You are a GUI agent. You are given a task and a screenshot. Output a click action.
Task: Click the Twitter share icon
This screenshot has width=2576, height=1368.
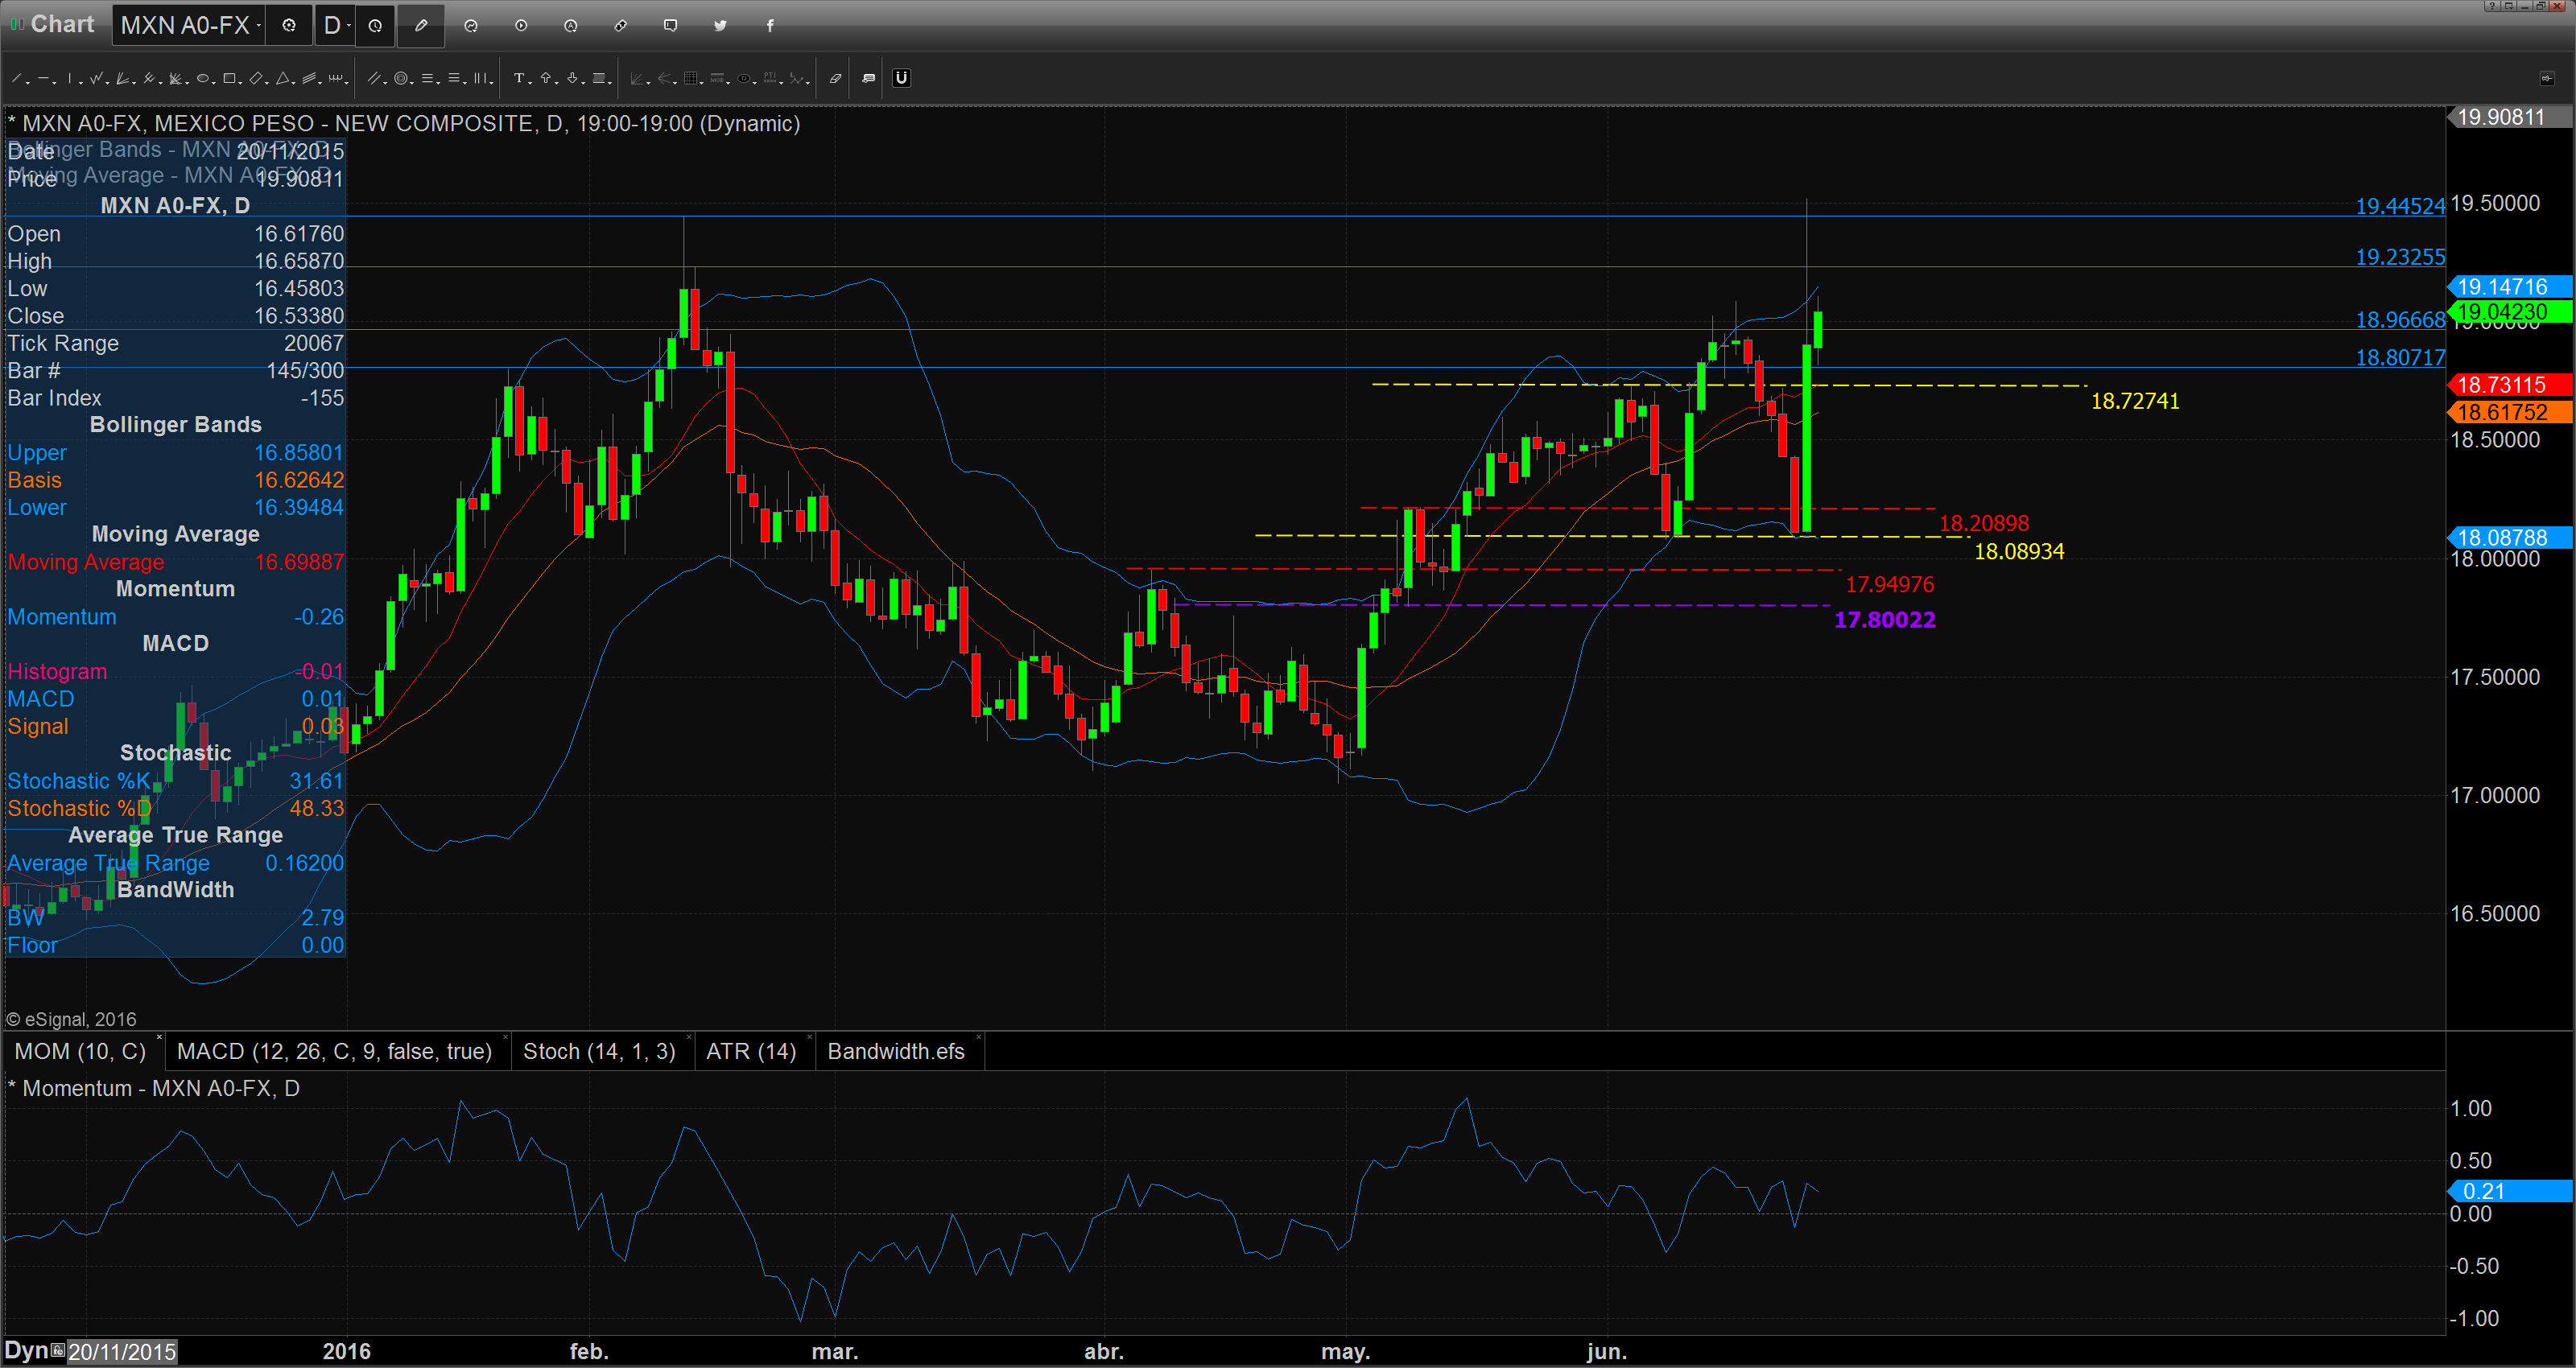pos(720,25)
